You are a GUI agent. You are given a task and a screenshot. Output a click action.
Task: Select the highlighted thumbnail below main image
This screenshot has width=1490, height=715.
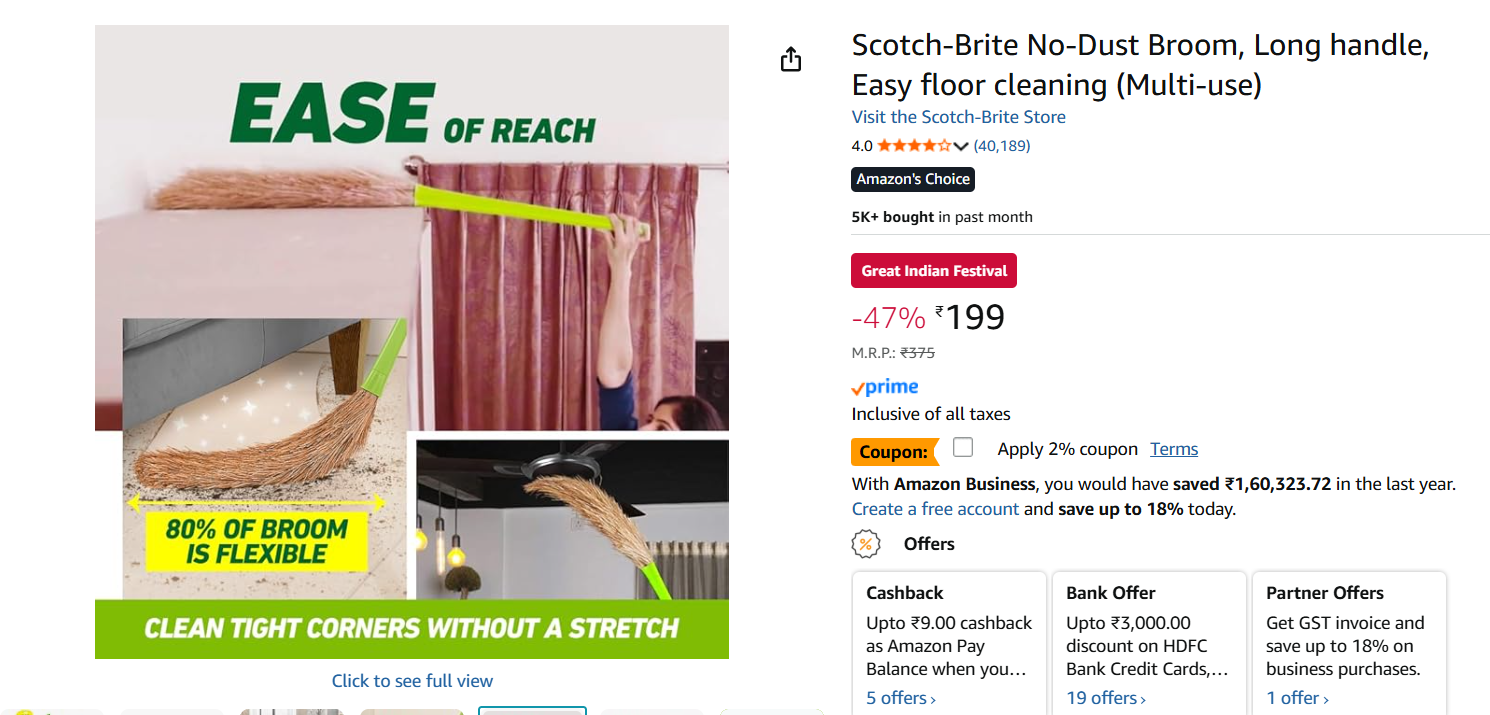tap(532, 710)
